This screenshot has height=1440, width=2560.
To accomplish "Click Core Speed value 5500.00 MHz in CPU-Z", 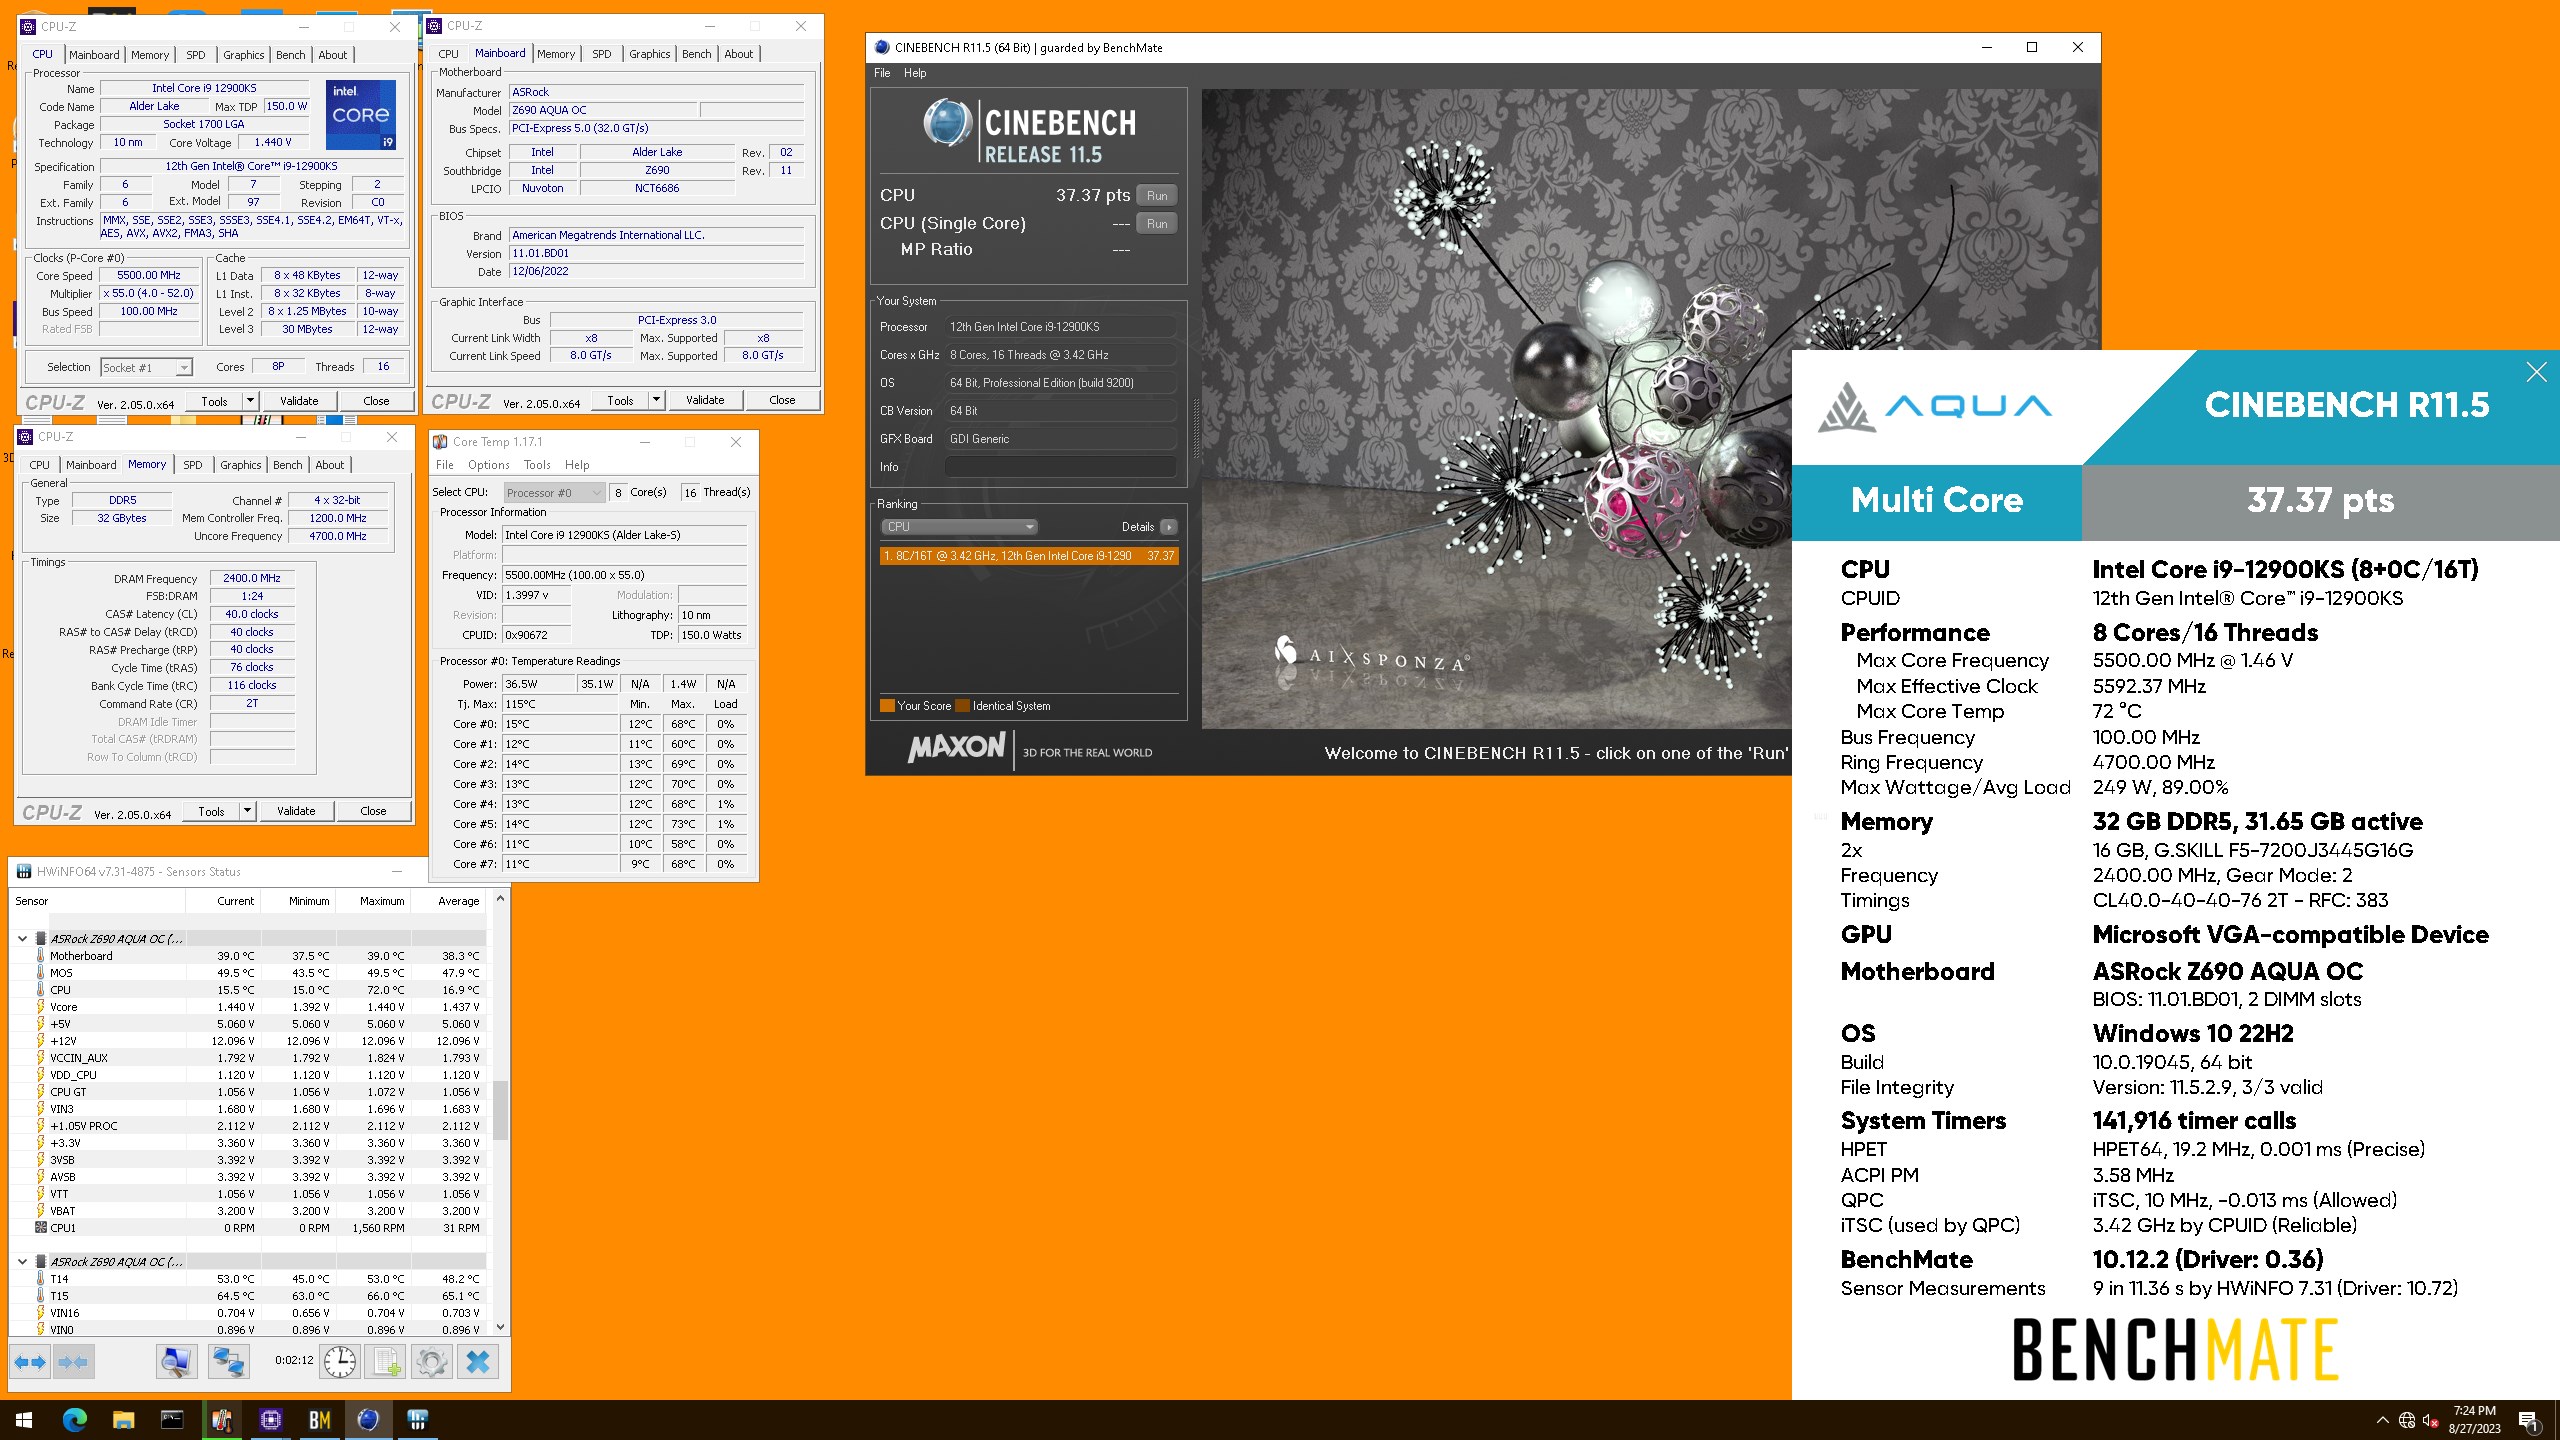I will point(149,276).
